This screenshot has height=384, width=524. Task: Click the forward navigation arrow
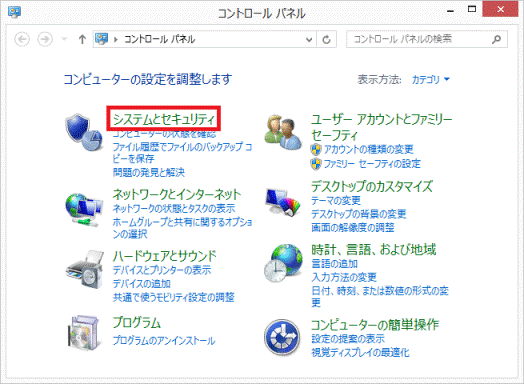coord(45,39)
